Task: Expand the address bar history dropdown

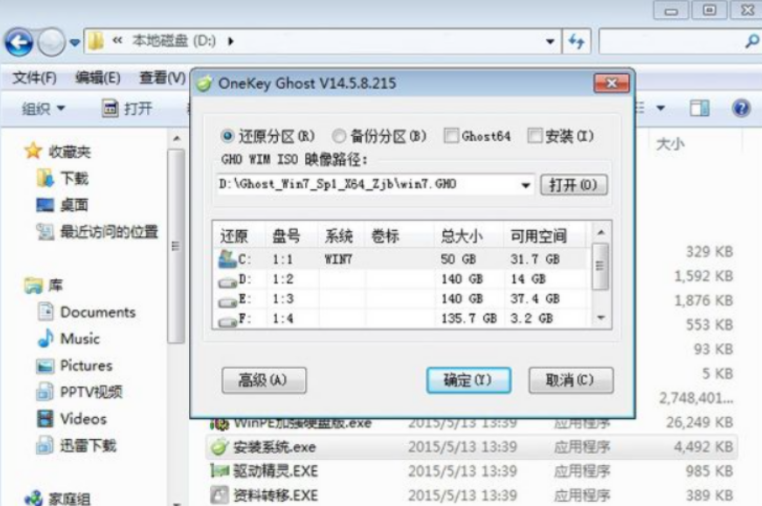Action: [550, 42]
